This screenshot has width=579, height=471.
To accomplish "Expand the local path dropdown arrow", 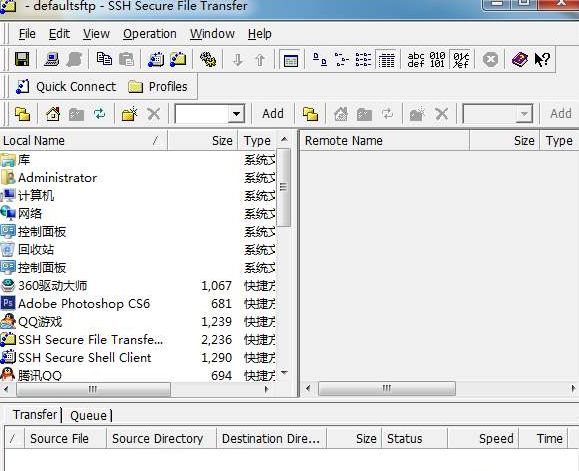I will point(236,114).
